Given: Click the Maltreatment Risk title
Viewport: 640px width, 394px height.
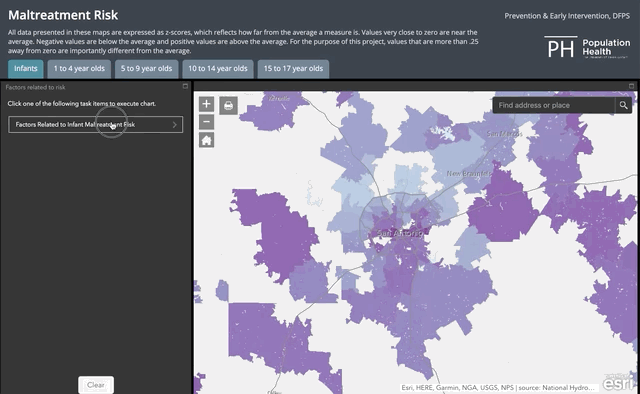Looking at the screenshot, I should click(x=63, y=15).
